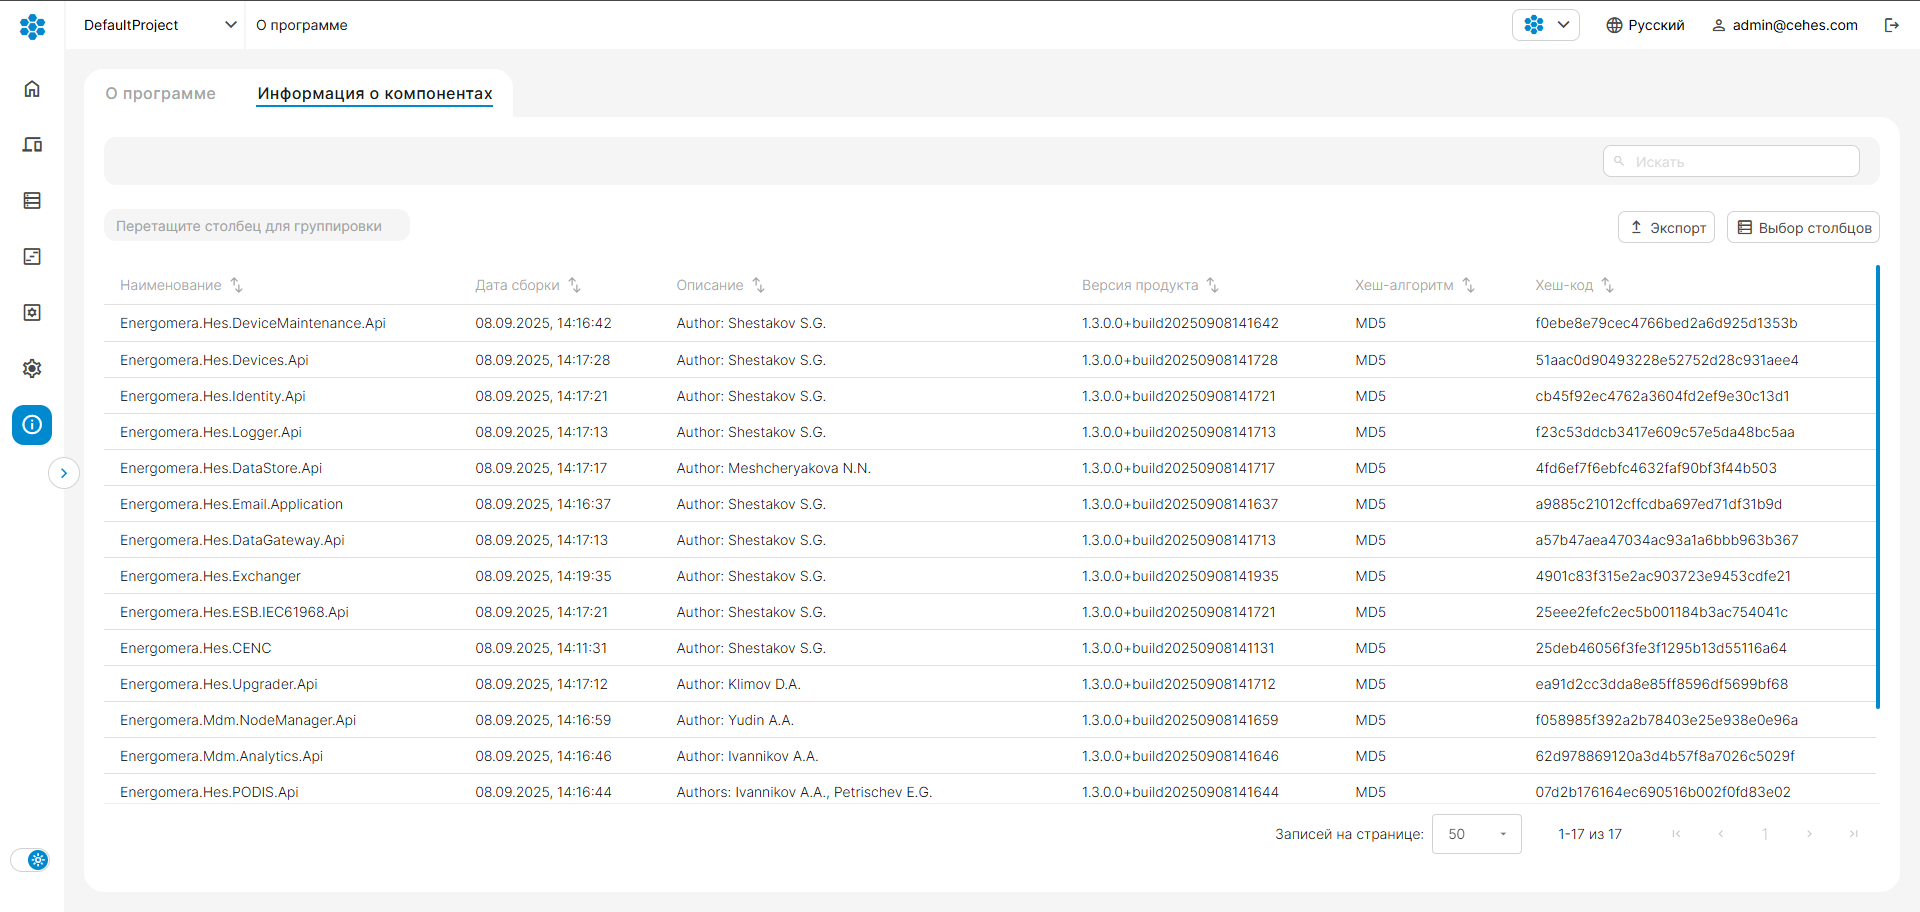This screenshot has width=1920, height=912.
Task: Open the devices icon in sidebar
Action: coord(32,145)
